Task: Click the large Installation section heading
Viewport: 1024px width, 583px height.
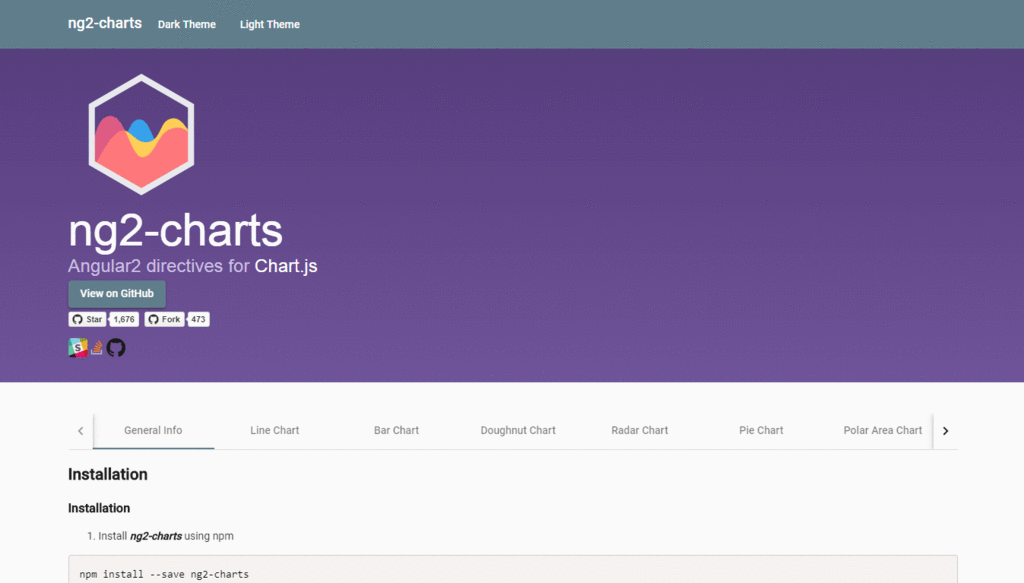Action: tap(108, 475)
